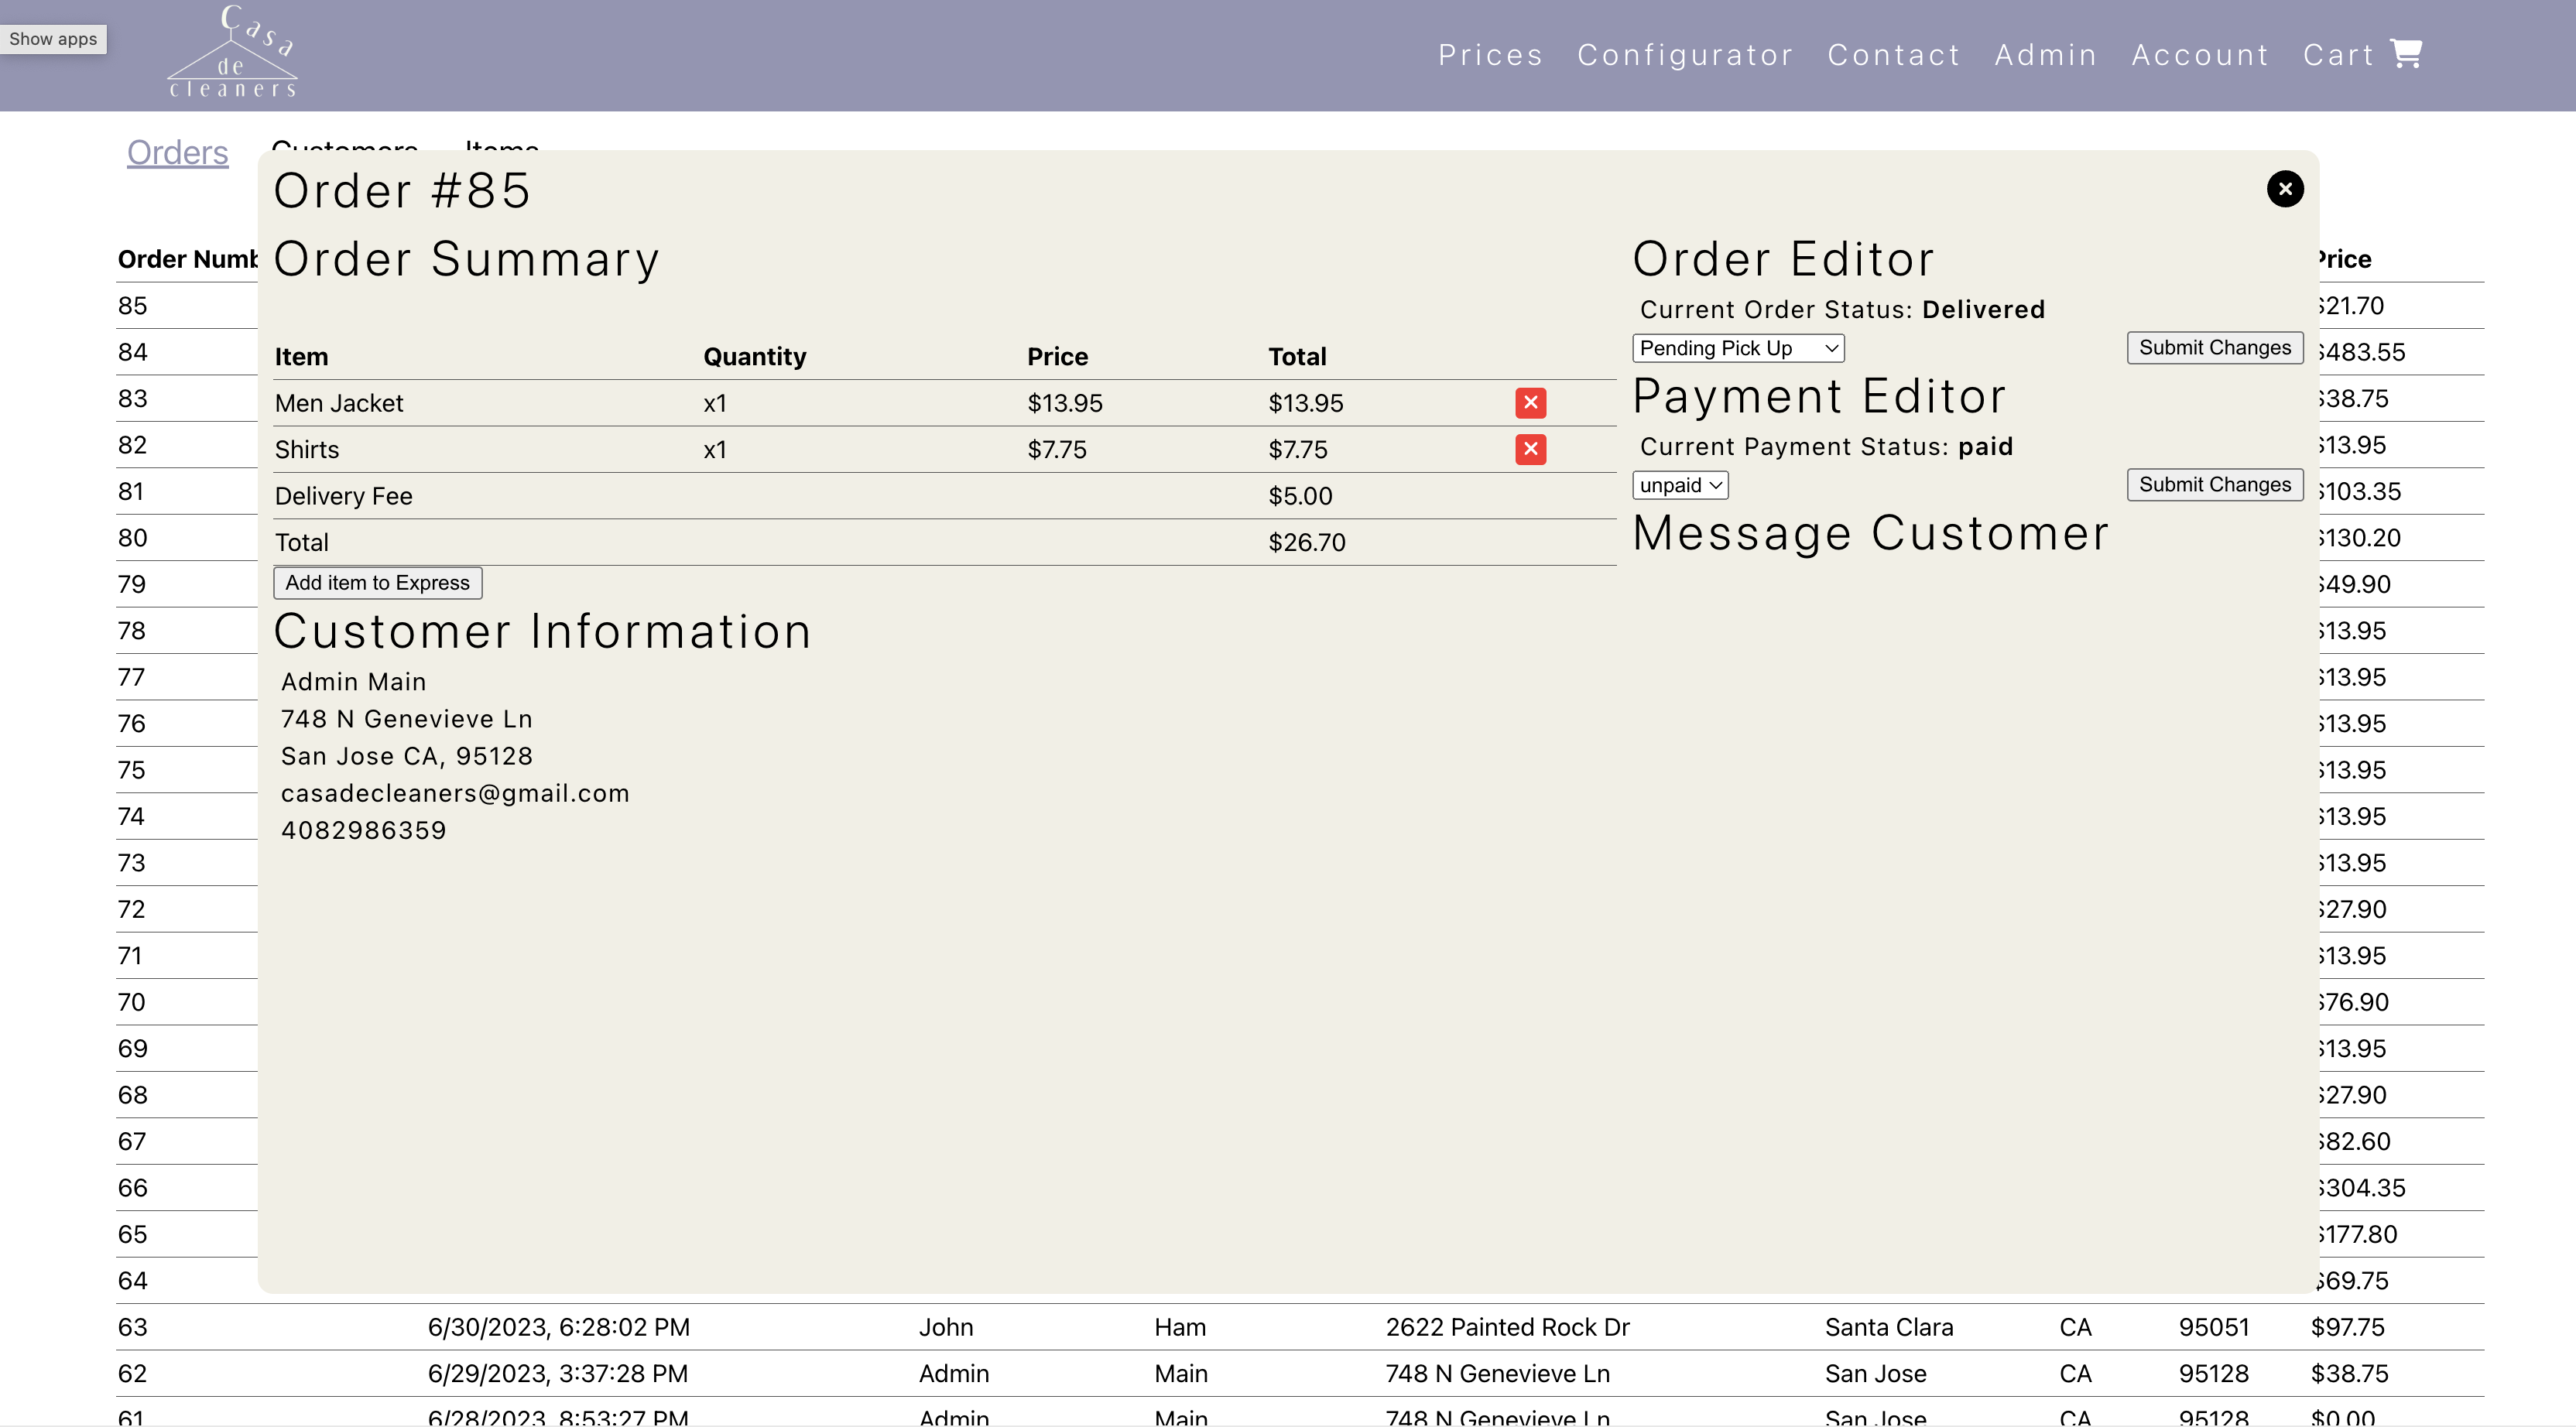Submit changes in the Payment Editor
The image size is (2576, 1427).
click(2215, 484)
